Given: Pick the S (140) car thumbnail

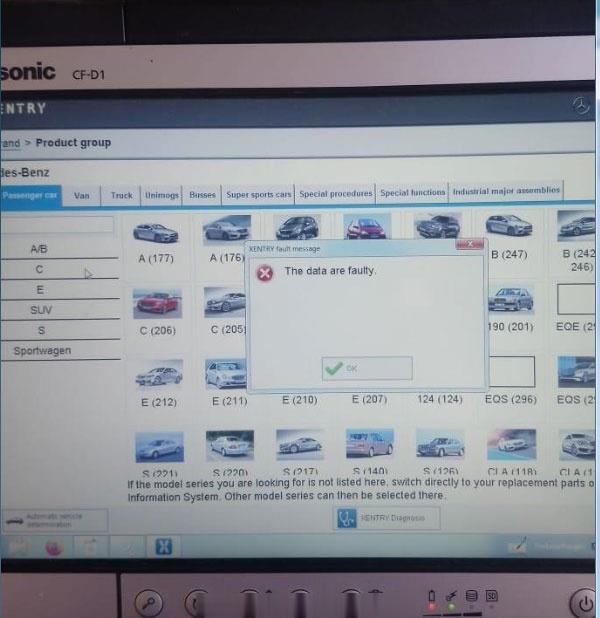Looking at the screenshot, I should (x=370, y=443).
